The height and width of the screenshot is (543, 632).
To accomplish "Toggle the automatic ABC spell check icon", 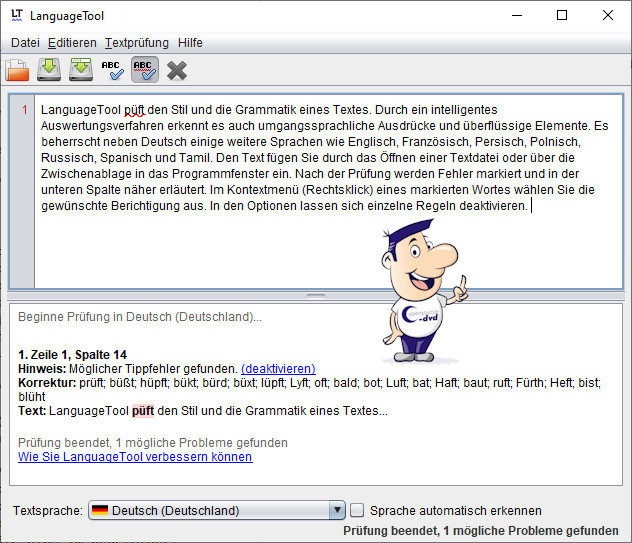I will (144, 70).
